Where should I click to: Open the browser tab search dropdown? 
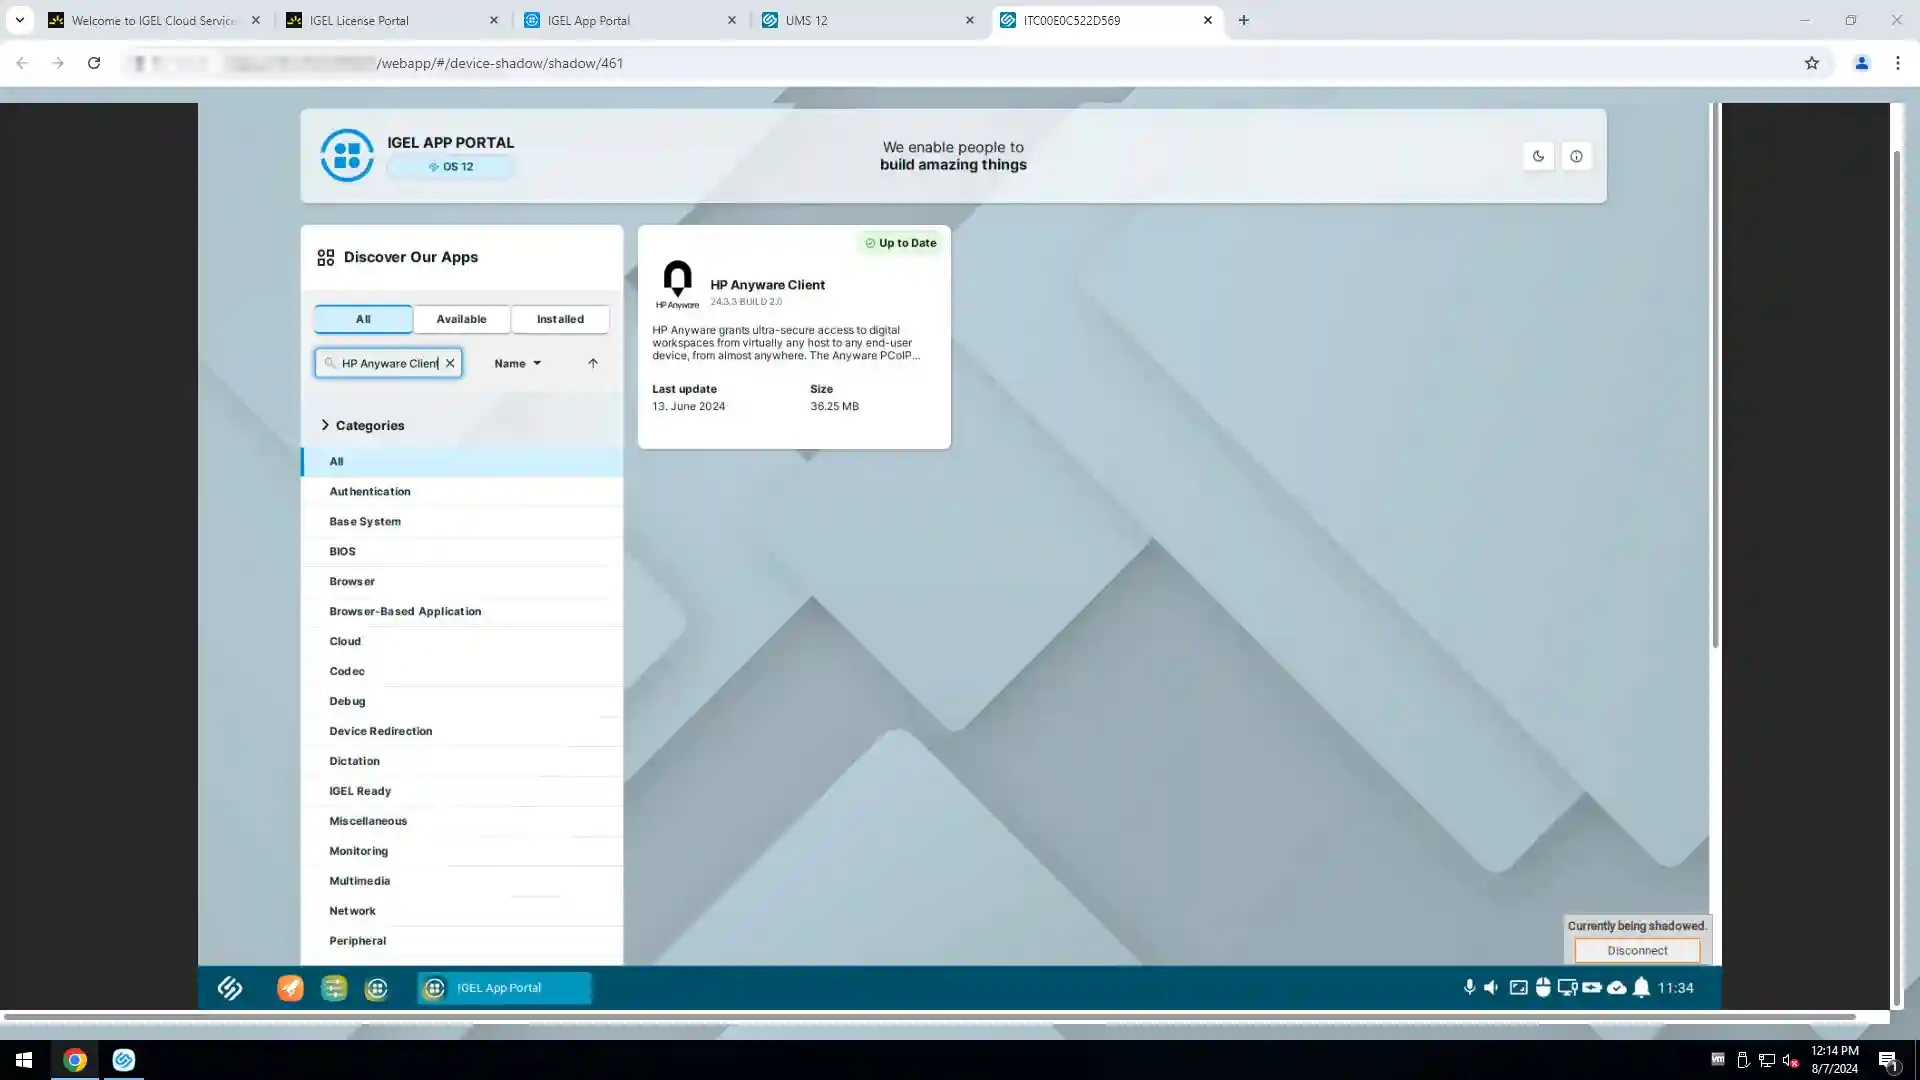[x=19, y=20]
